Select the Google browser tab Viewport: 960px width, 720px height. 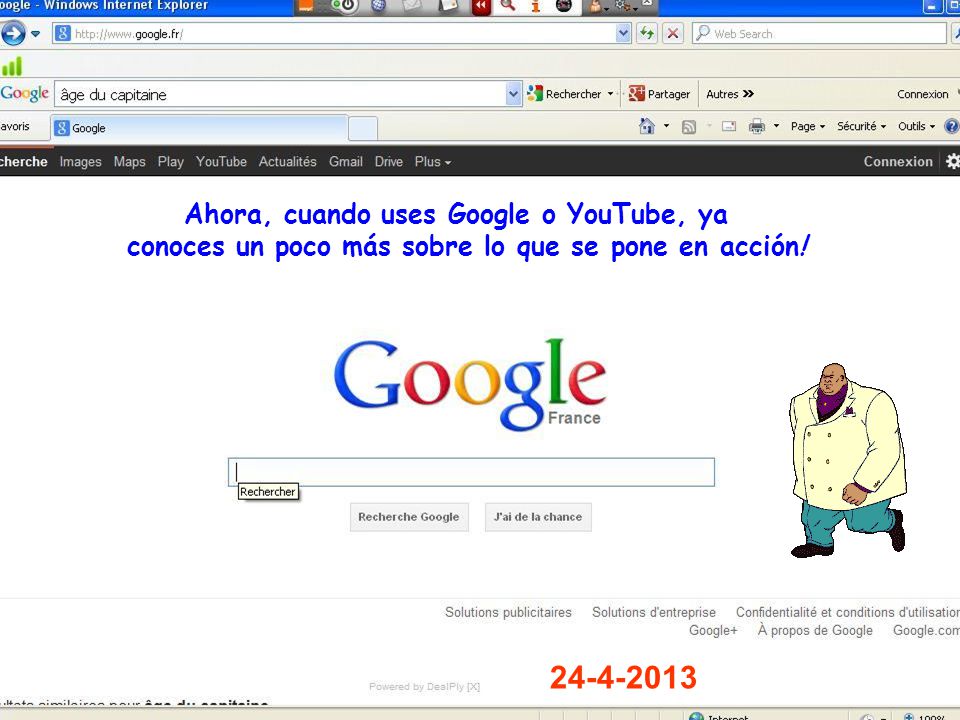pos(199,128)
